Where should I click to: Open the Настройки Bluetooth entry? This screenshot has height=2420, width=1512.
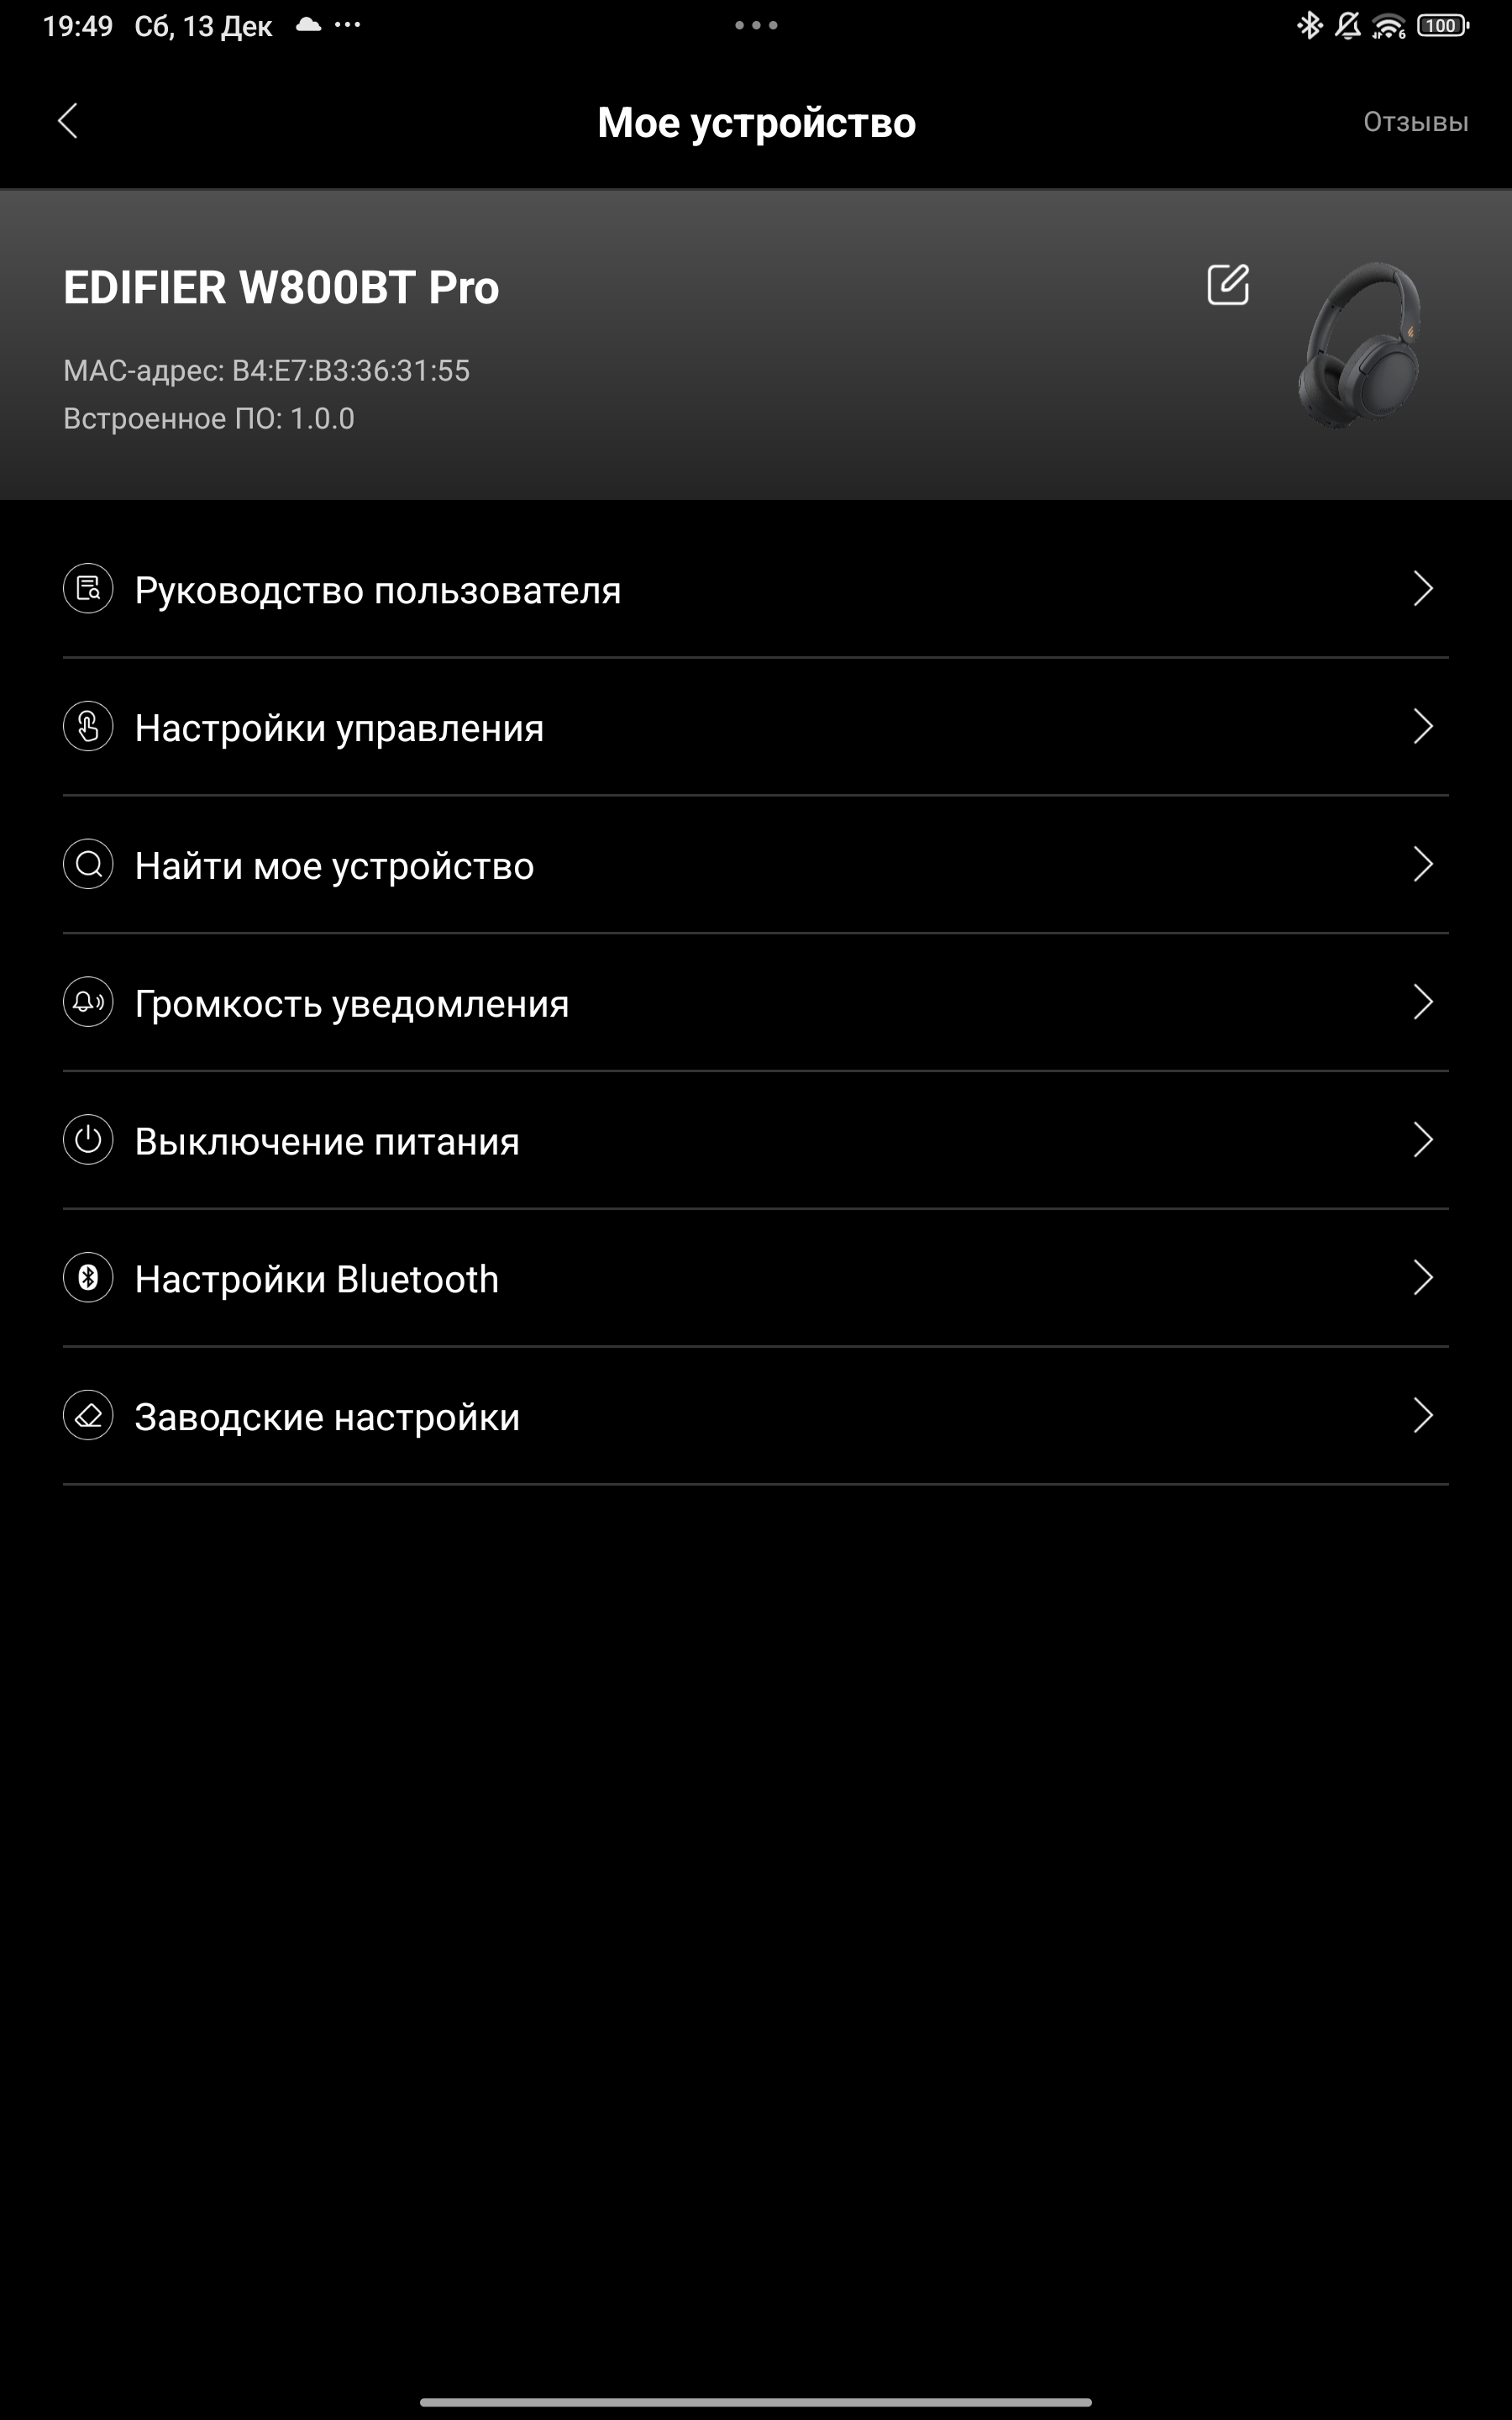(x=756, y=1279)
